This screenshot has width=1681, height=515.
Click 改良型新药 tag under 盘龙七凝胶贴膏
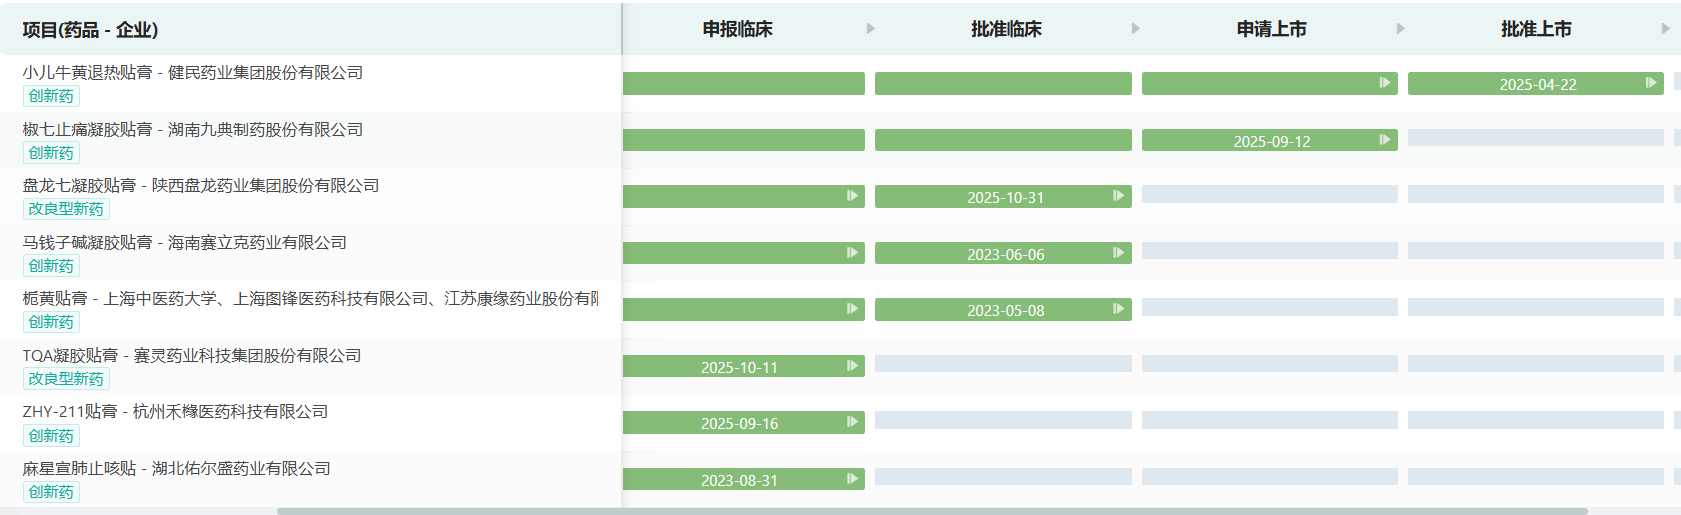pos(66,209)
